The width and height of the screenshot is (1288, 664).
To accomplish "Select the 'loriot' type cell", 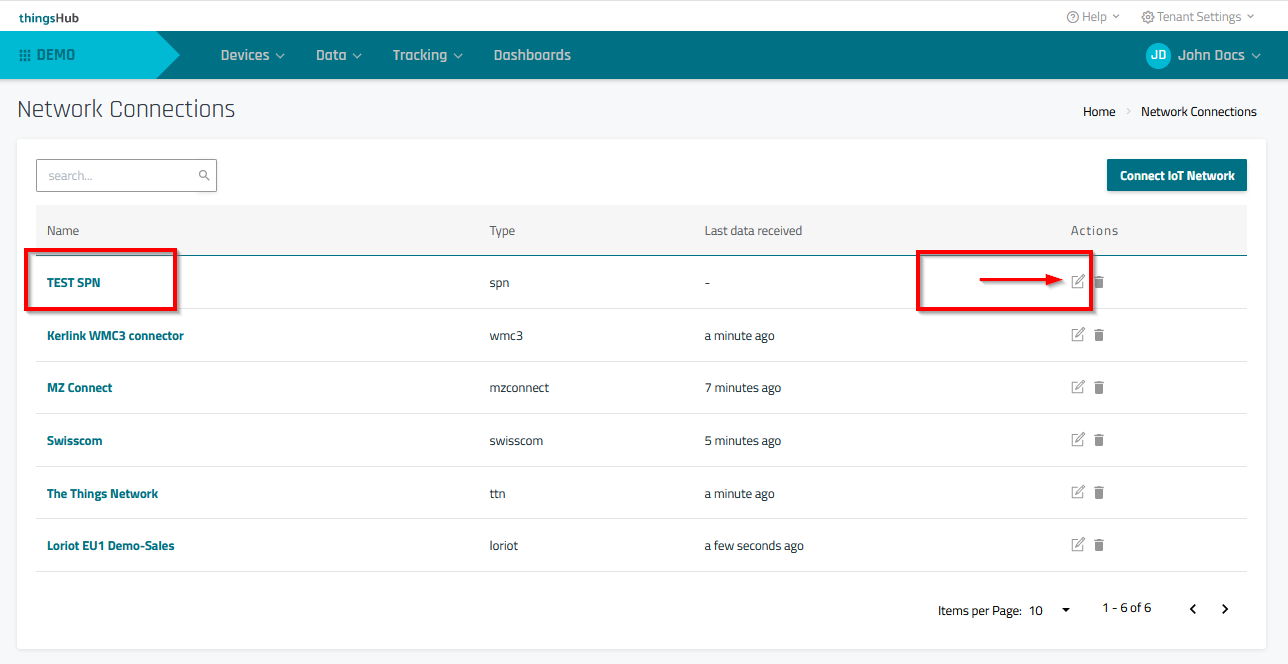I will [503, 546].
